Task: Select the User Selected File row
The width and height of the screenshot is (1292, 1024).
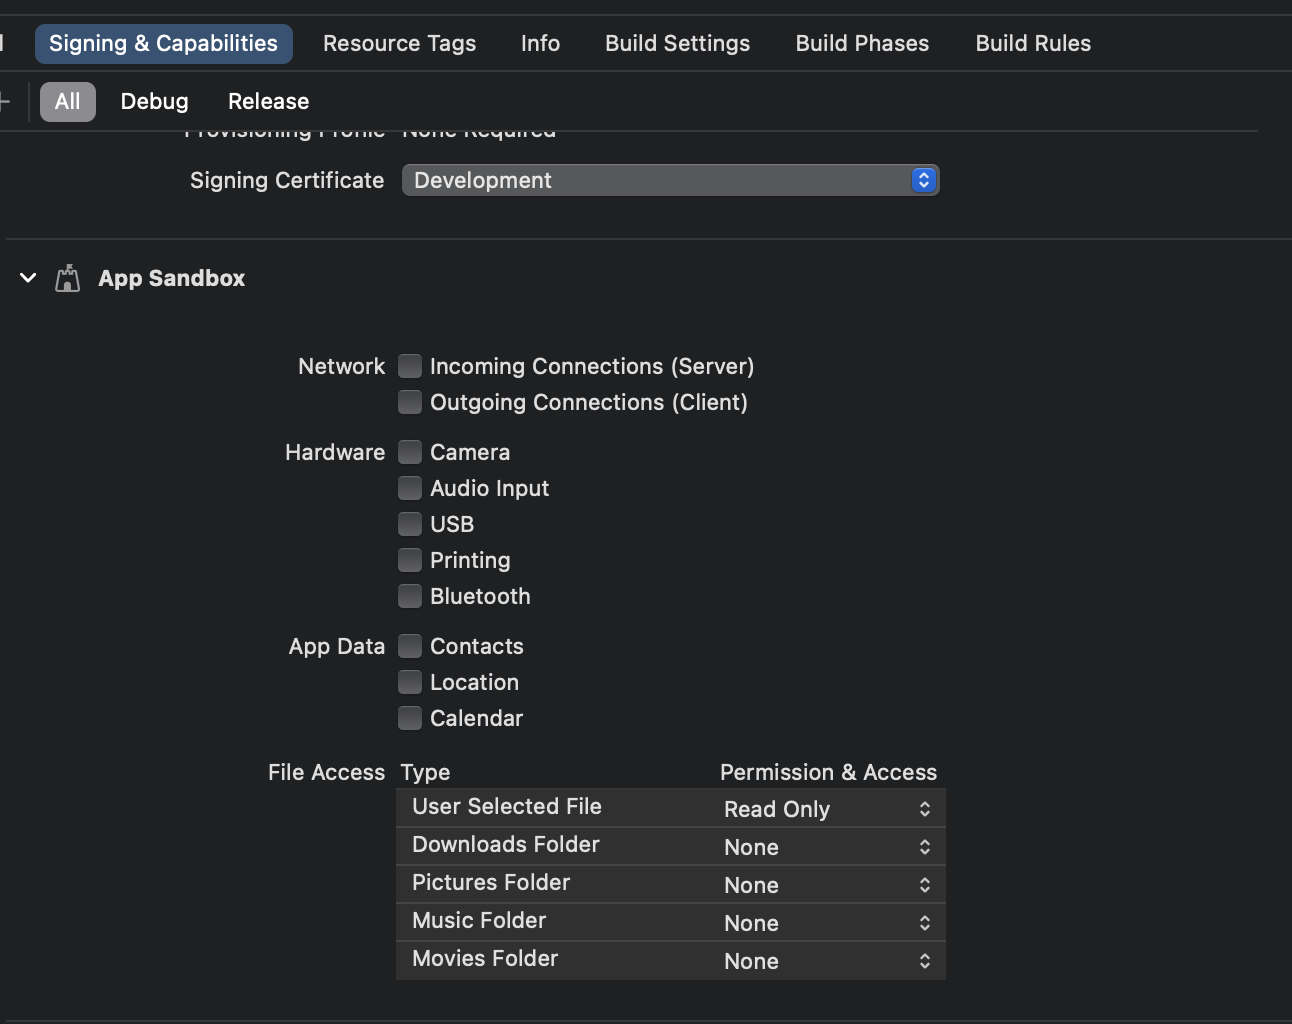Action: pos(670,808)
